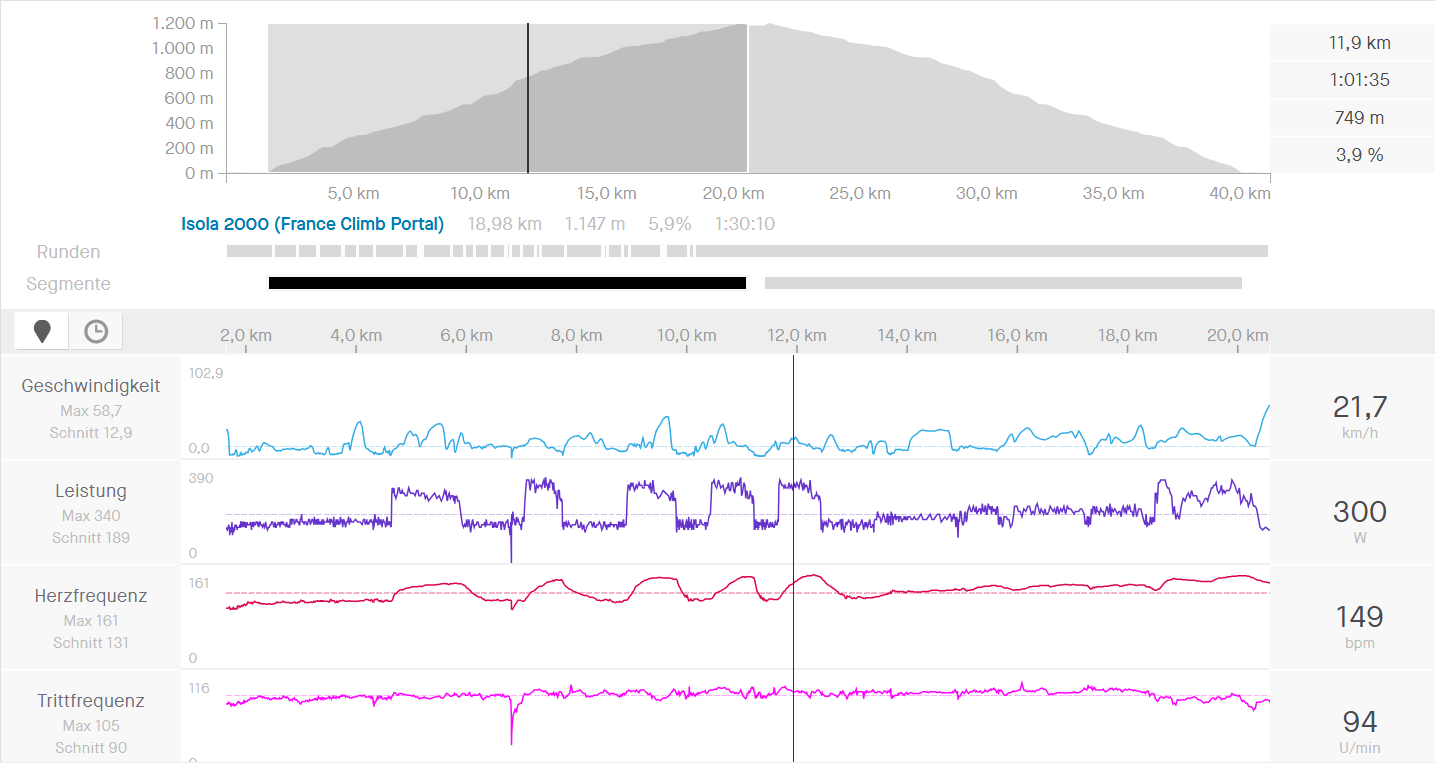
Task: Click the Trittfrequenz chart label
Action: [x=91, y=701]
